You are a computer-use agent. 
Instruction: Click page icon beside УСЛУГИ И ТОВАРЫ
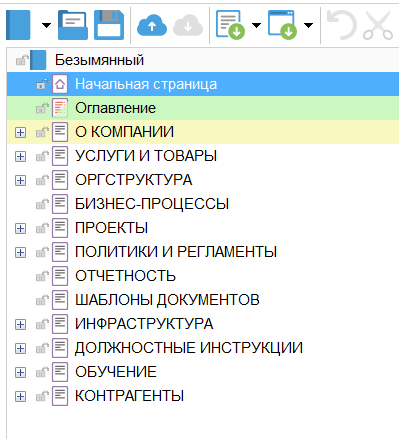(60, 156)
